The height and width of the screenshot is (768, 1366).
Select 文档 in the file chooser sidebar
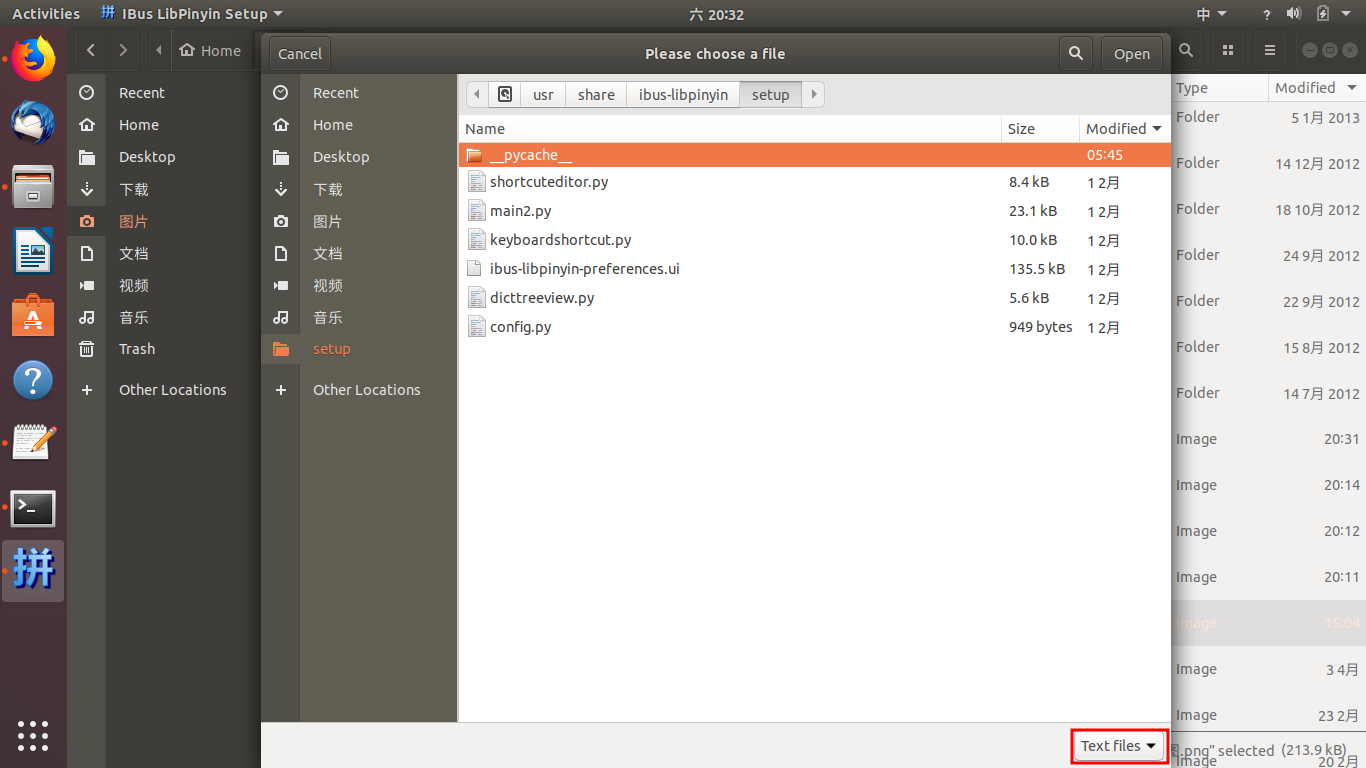click(358, 253)
